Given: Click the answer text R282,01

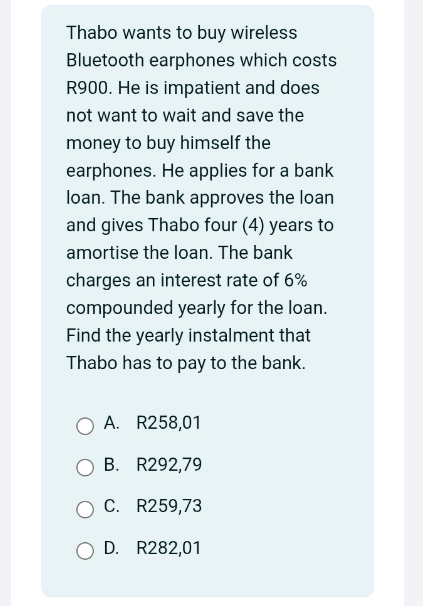Looking at the screenshot, I should [x=169, y=548].
